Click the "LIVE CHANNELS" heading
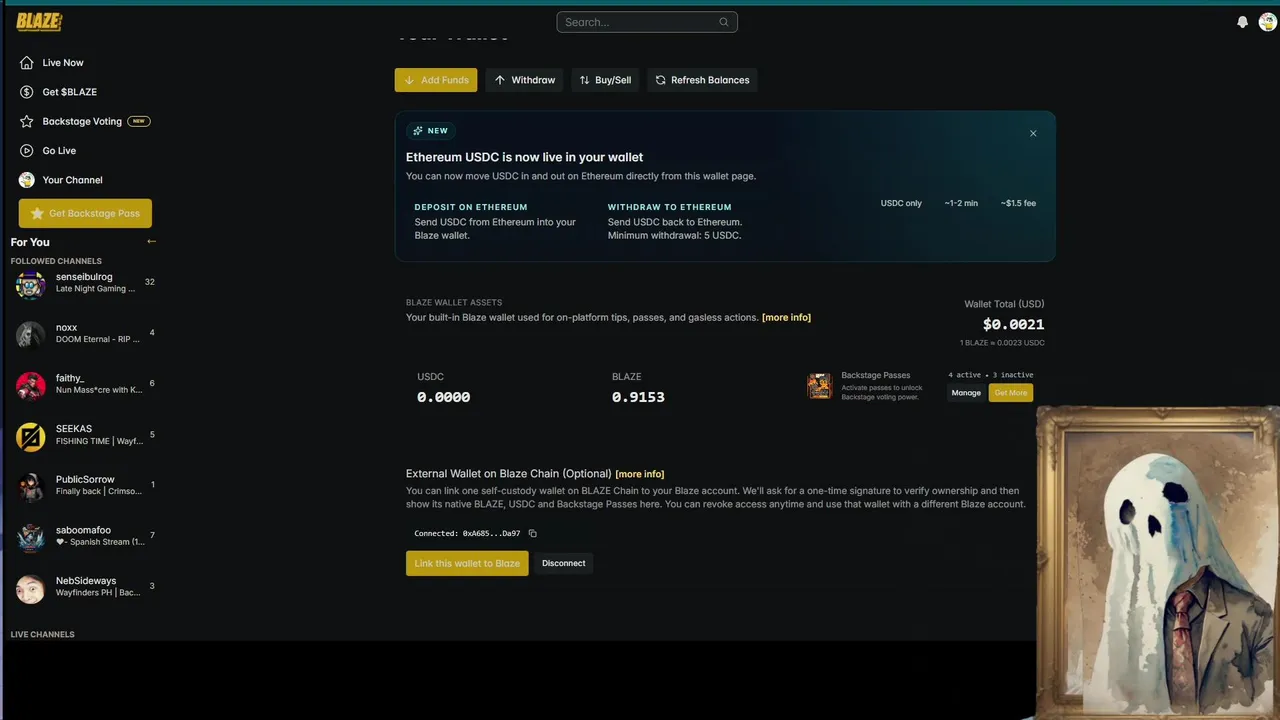This screenshot has height=720, width=1280. (42, 634)
